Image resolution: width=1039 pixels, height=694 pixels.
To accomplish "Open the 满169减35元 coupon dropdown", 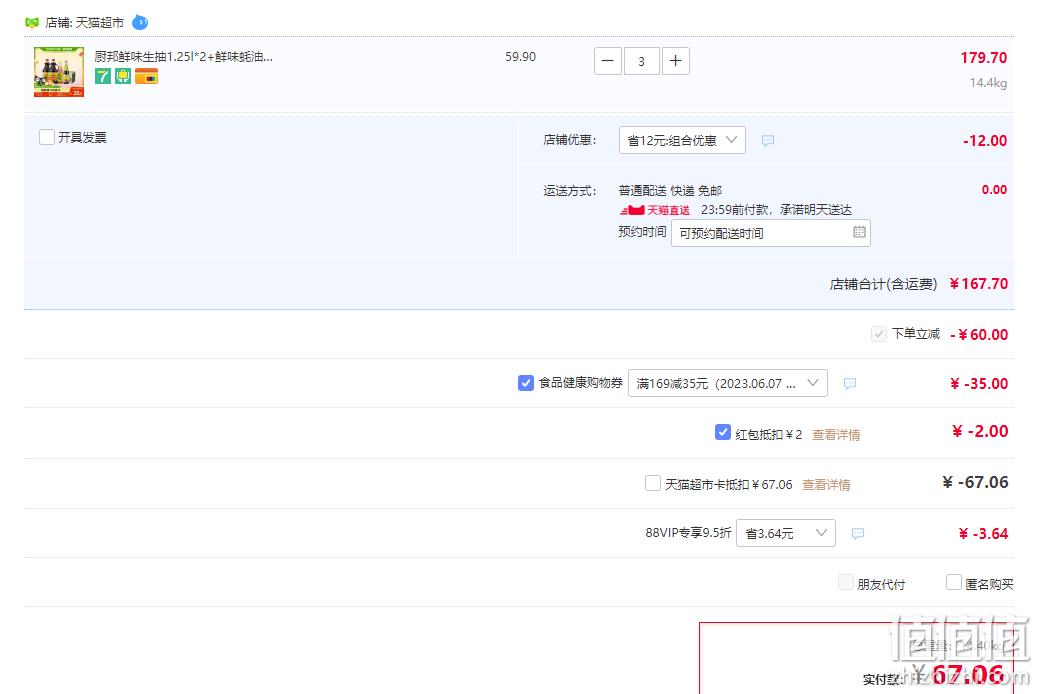I will click(x=728, y=383).
